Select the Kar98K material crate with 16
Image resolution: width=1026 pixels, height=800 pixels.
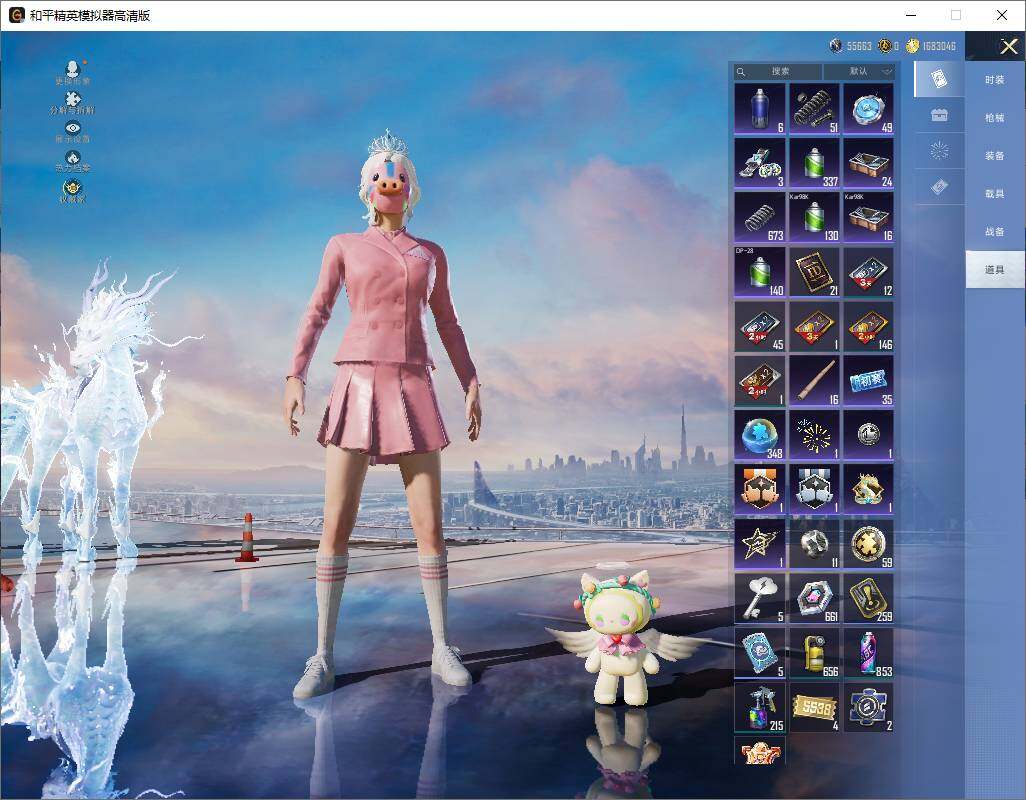pyautogui.click(x=868, y=217)
